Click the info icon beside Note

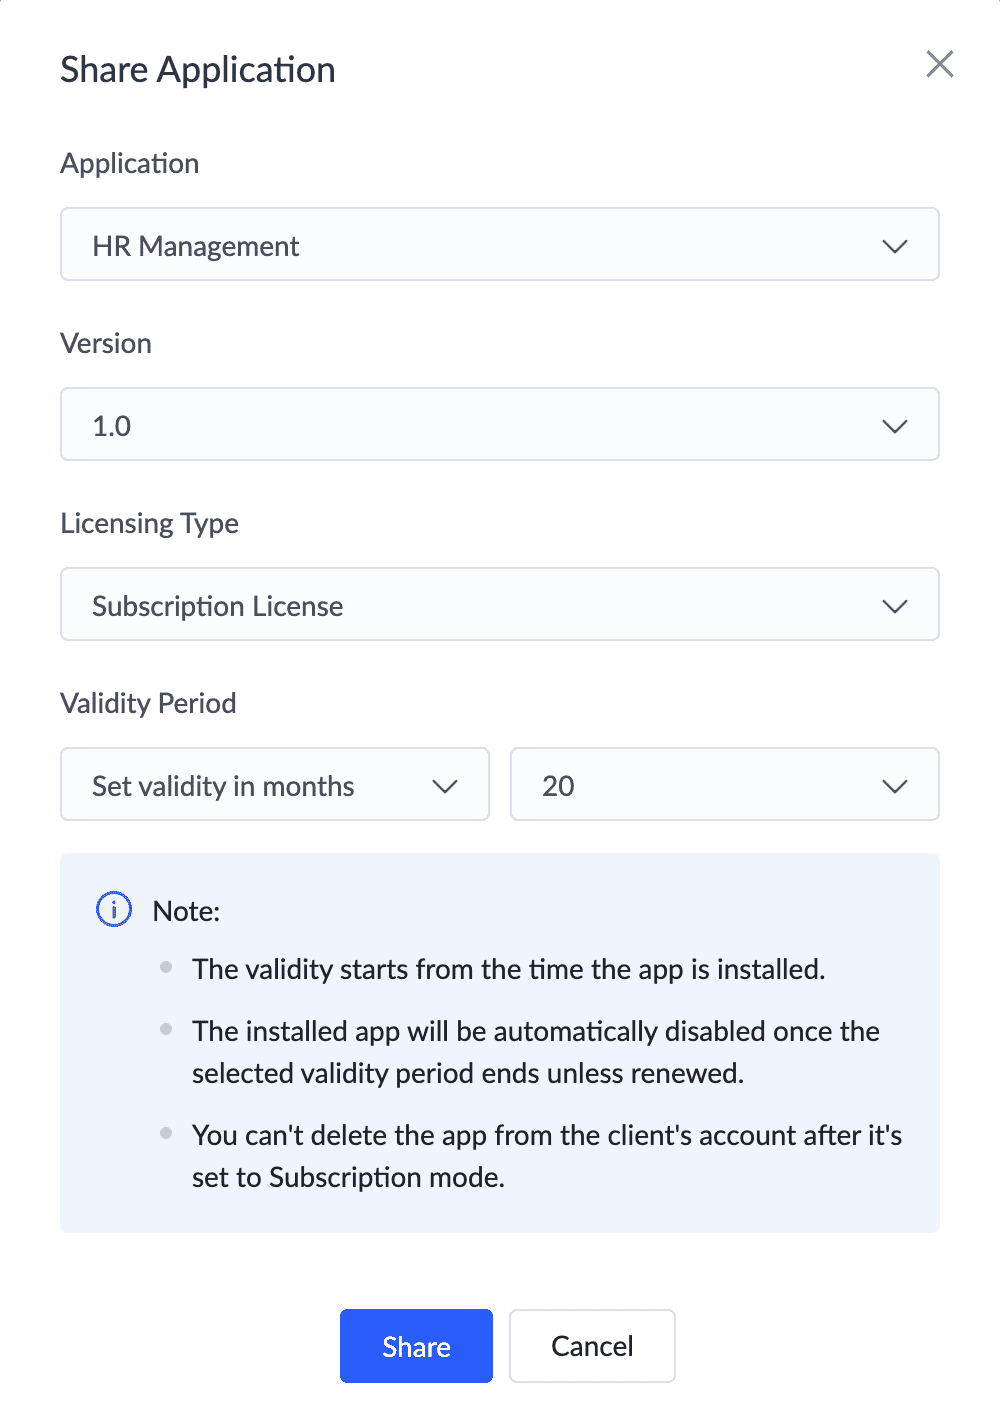[114, 910]
